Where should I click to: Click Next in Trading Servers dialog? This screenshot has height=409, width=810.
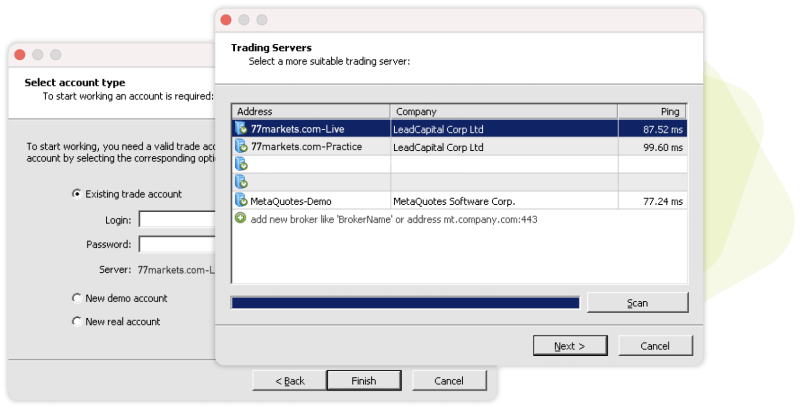click(x=570, y=346)
